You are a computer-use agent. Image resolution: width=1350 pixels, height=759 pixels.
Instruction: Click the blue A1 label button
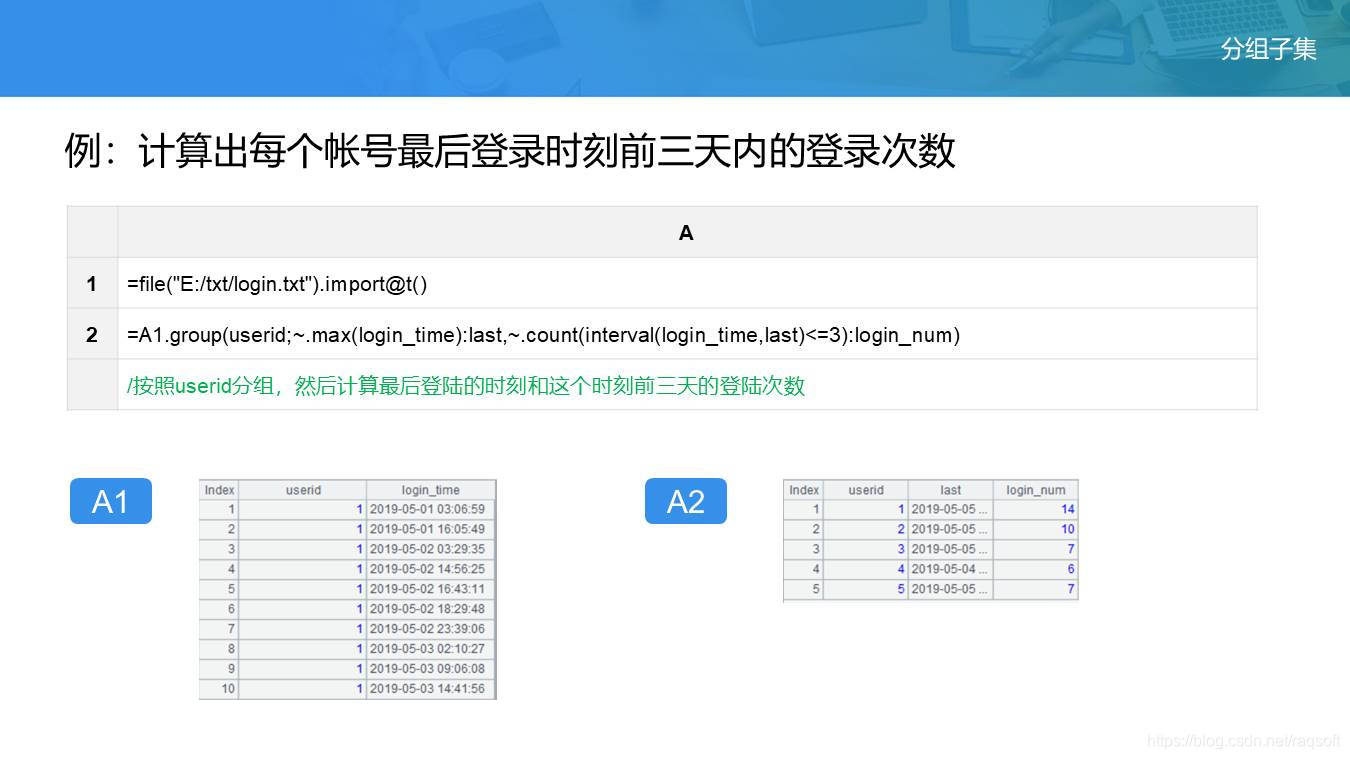[x=110, y=501]
